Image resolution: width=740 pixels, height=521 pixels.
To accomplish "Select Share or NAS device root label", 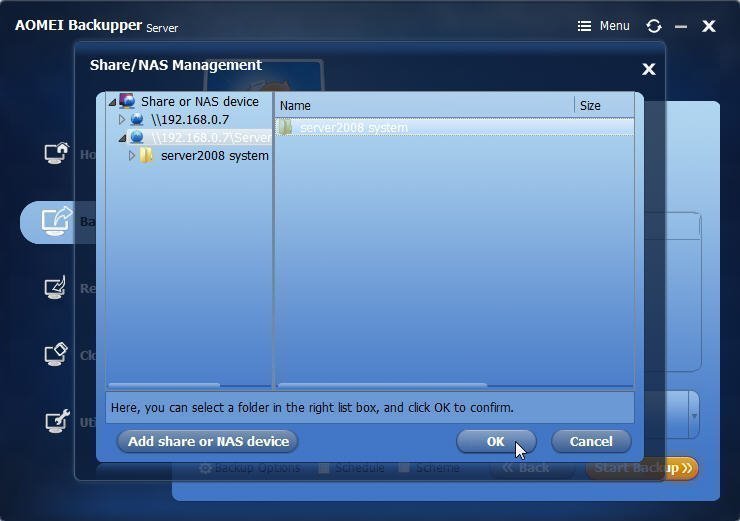I will [200, 101].
